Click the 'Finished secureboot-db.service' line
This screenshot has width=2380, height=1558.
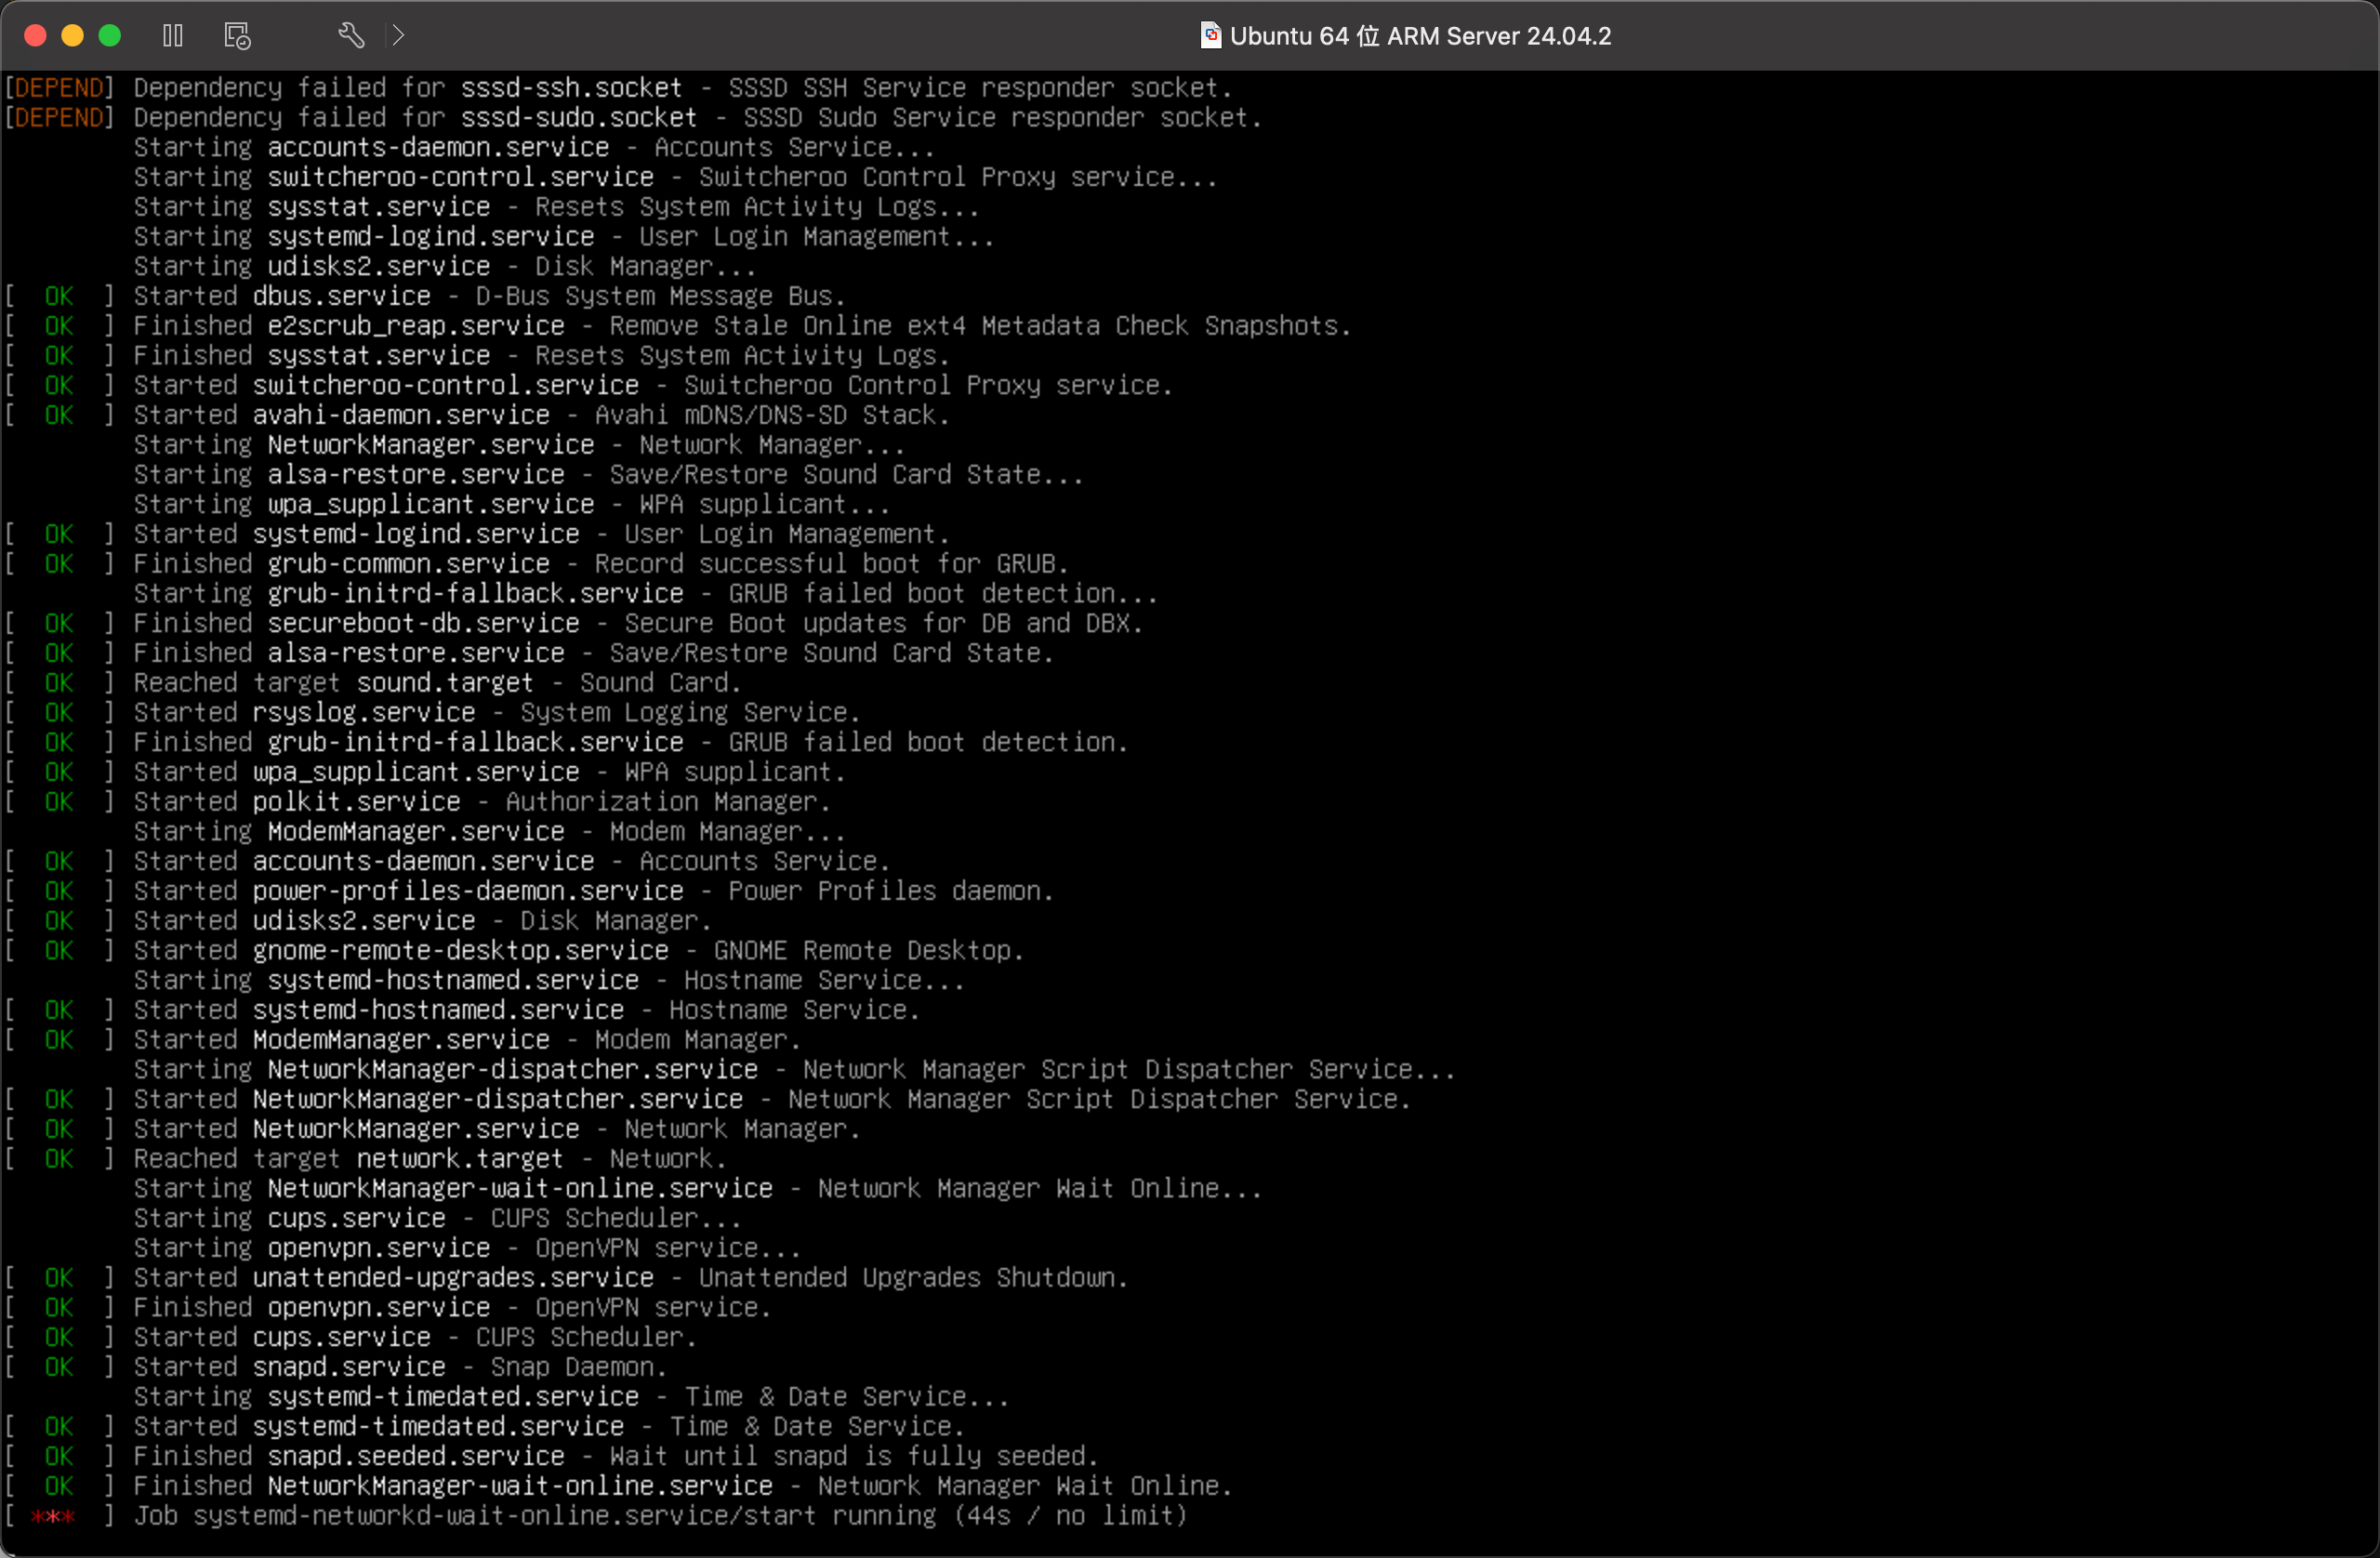574,624
